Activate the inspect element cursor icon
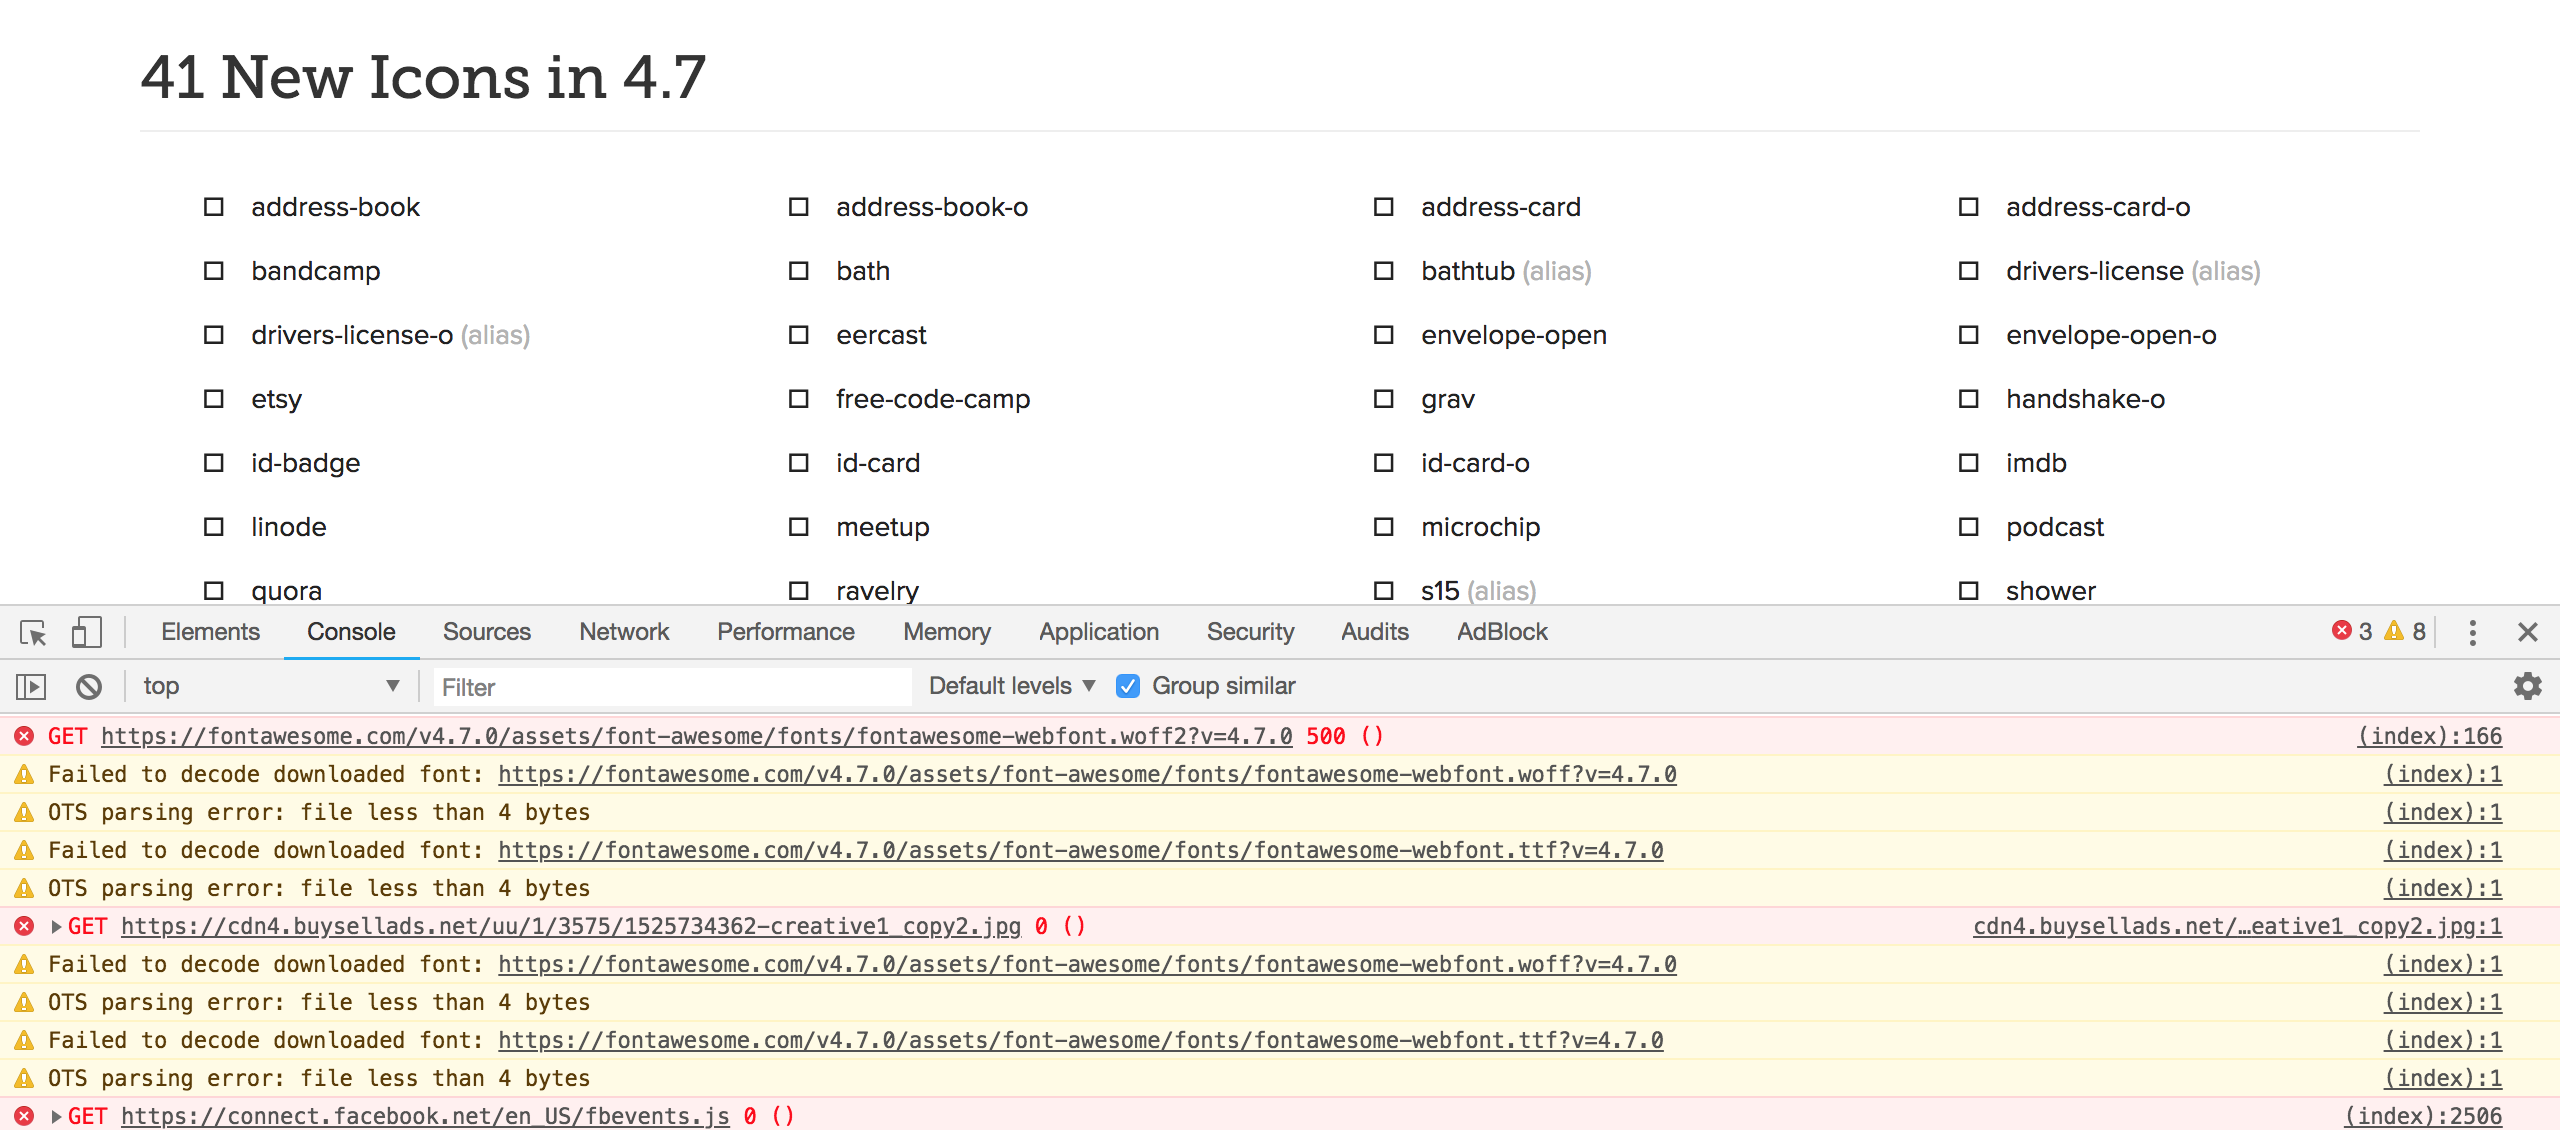This screenshot has width=2560, height=1130. coord(34,632)
